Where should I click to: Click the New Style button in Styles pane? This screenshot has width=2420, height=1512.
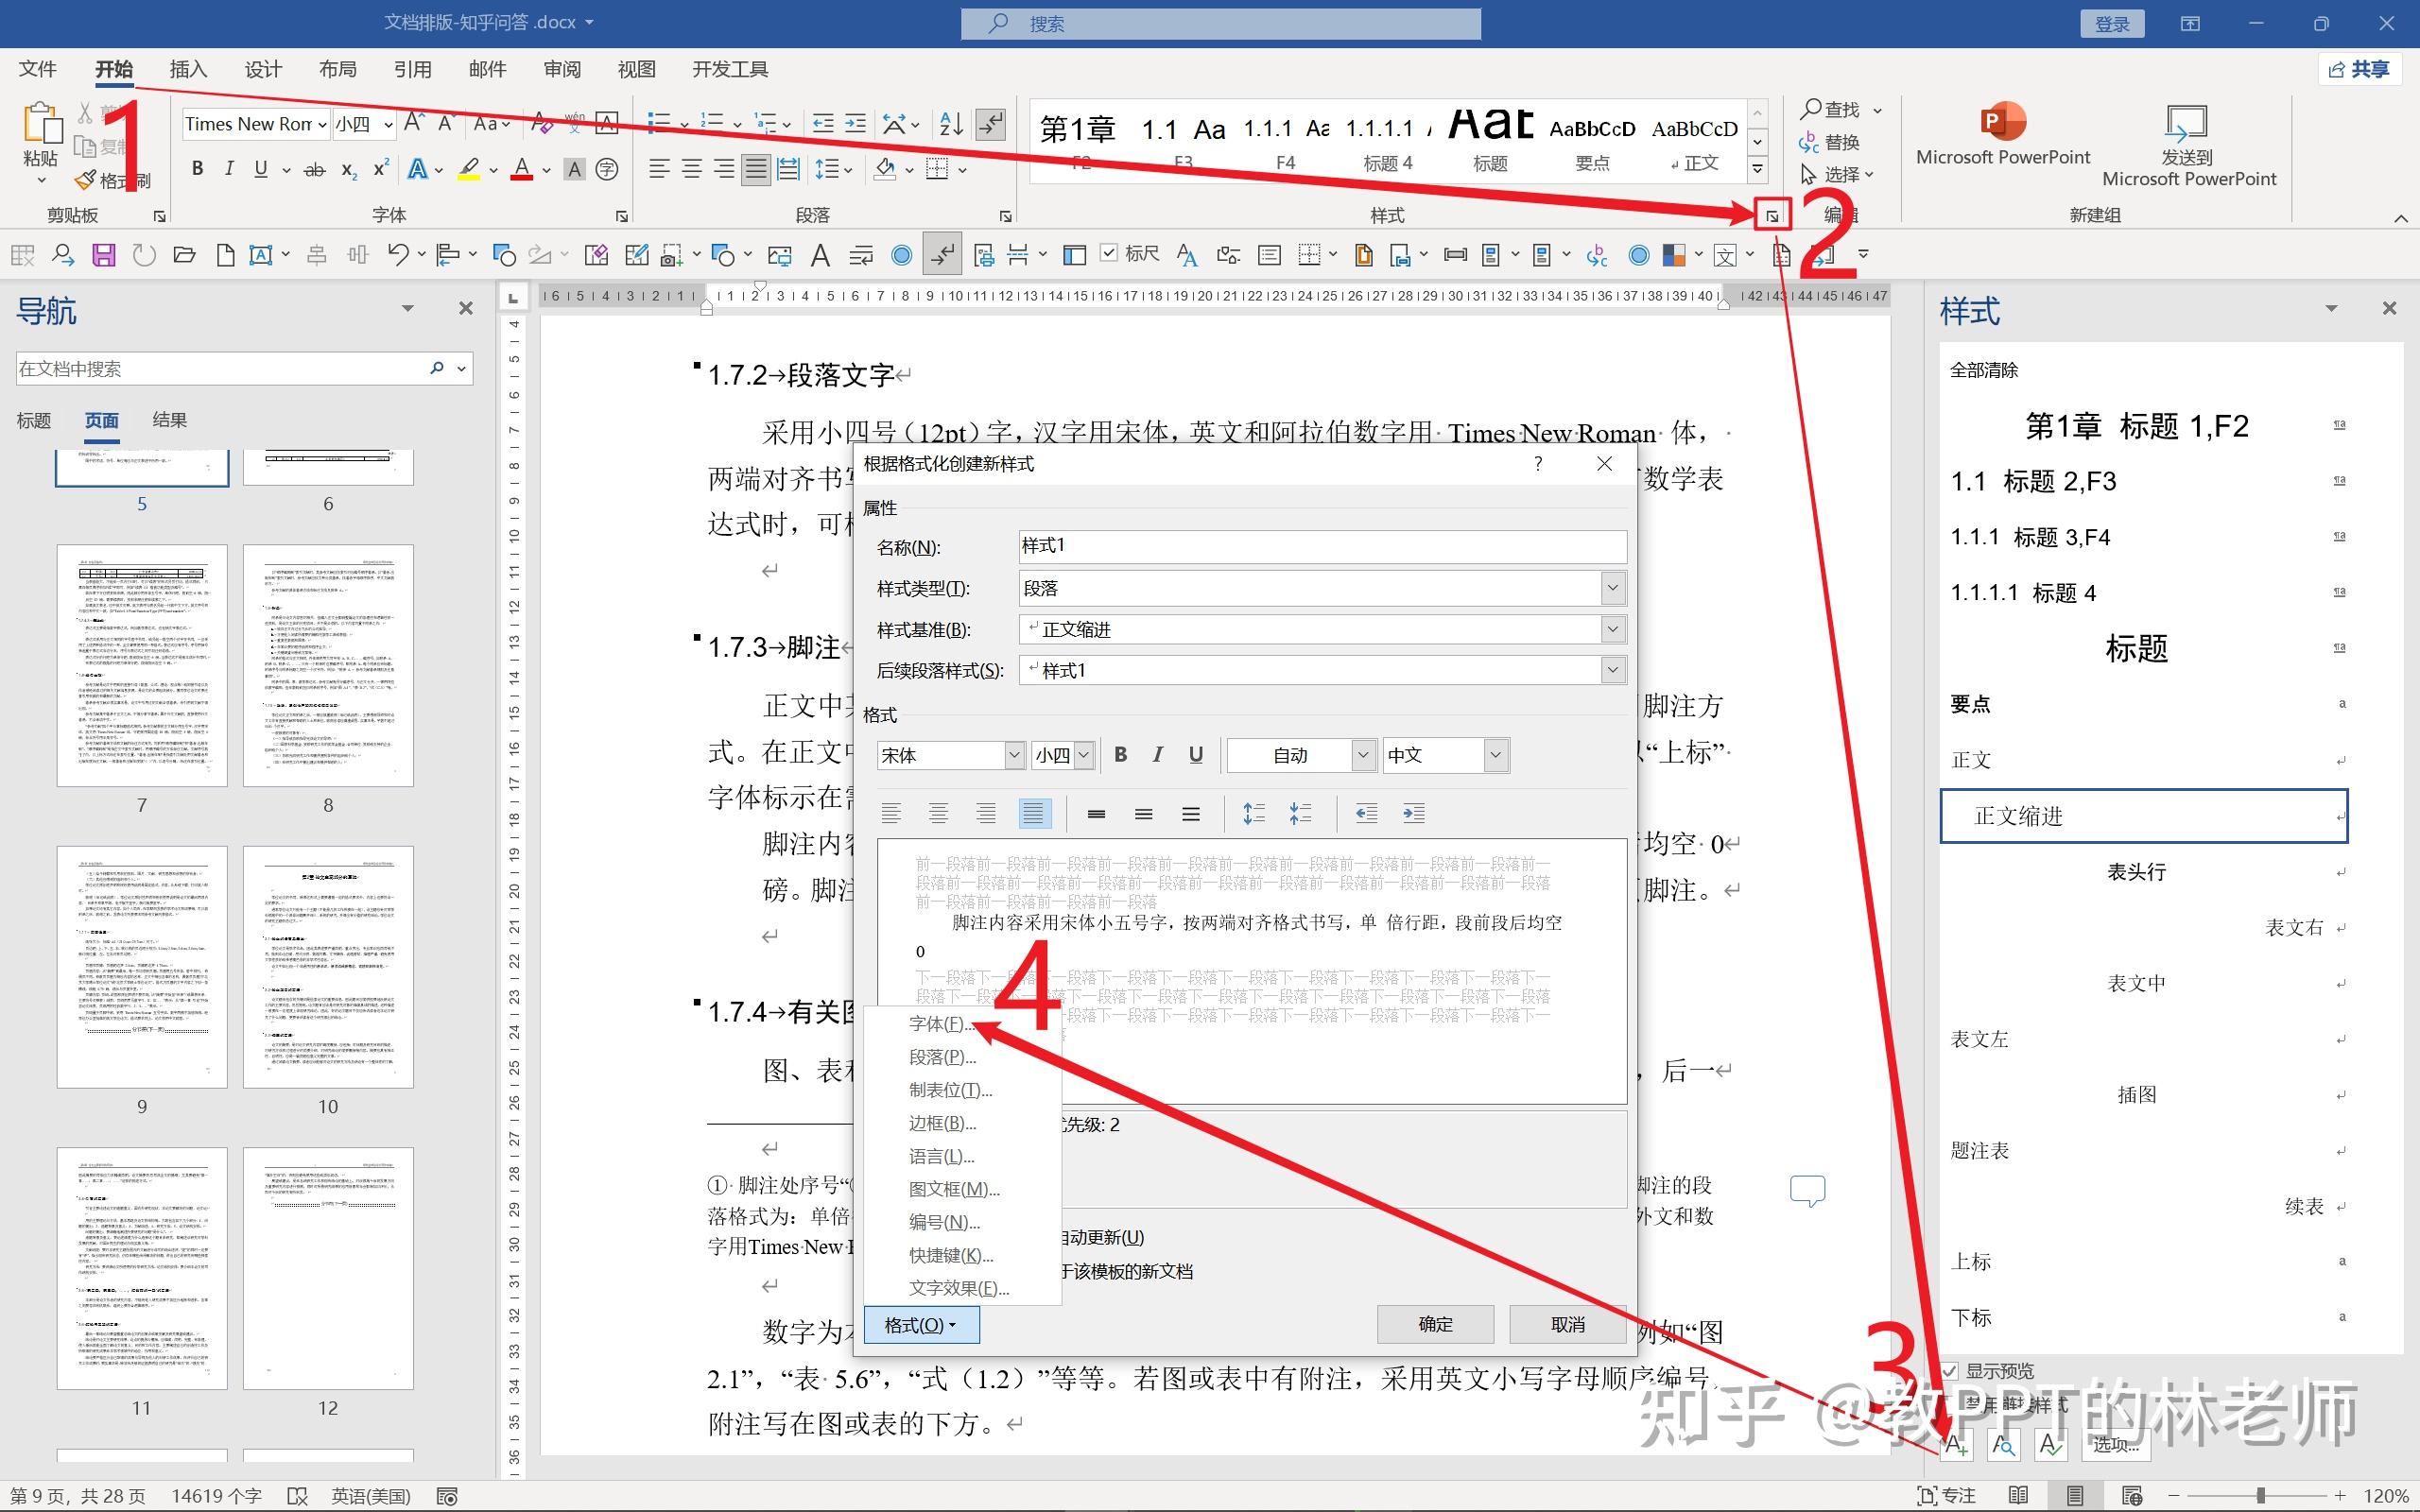click(1957, 1444)
